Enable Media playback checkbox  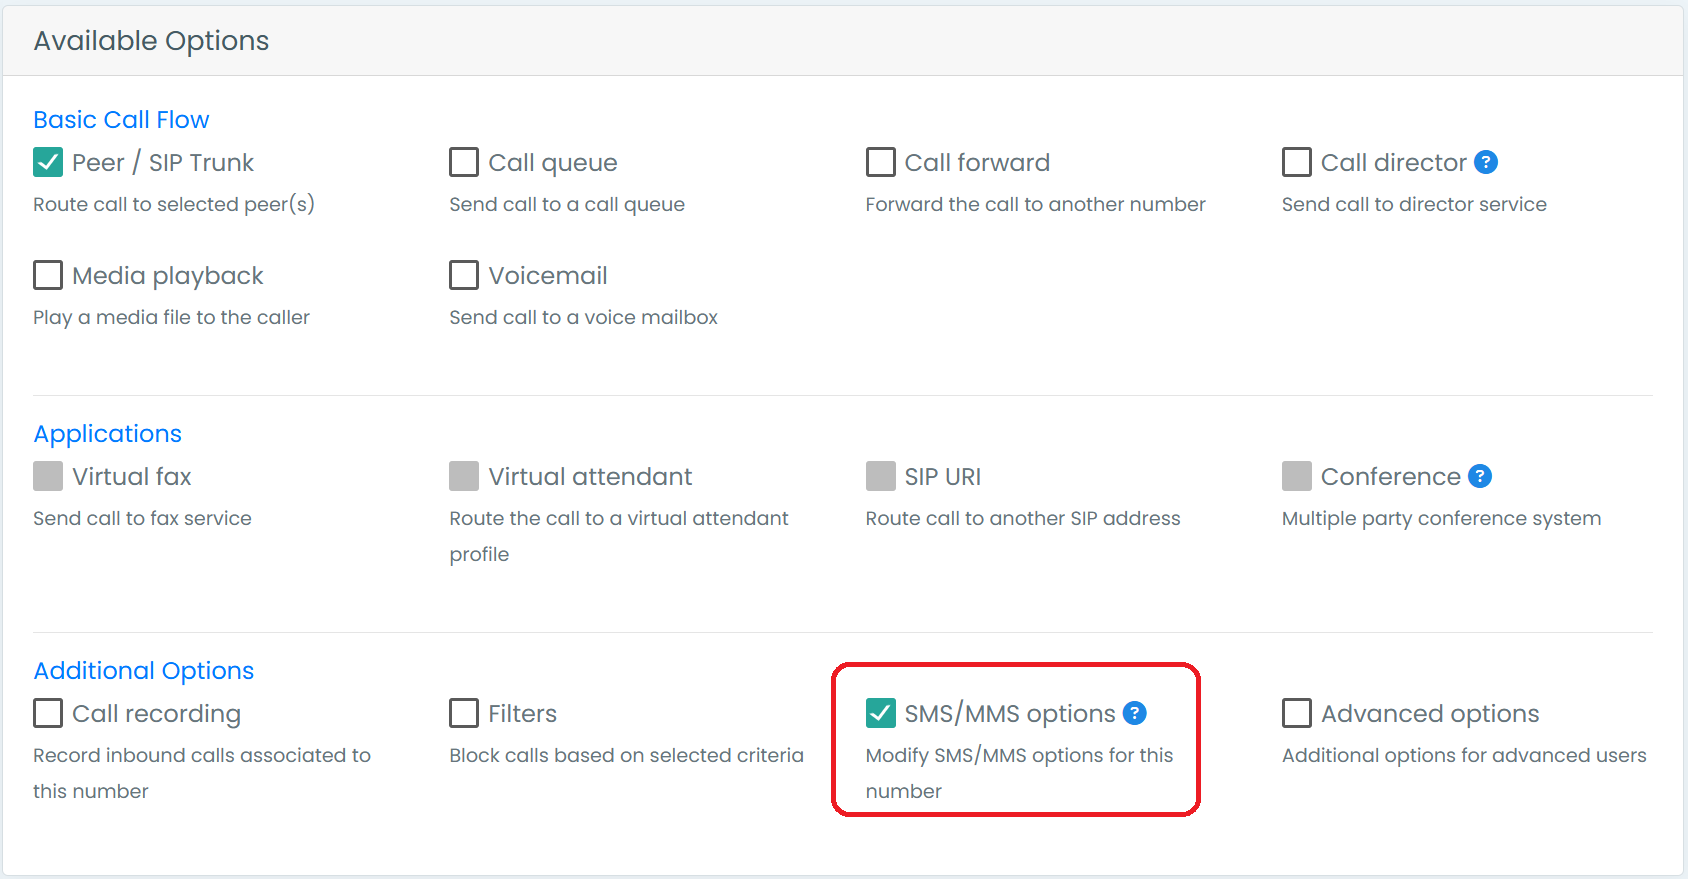[x=48, y=275]
